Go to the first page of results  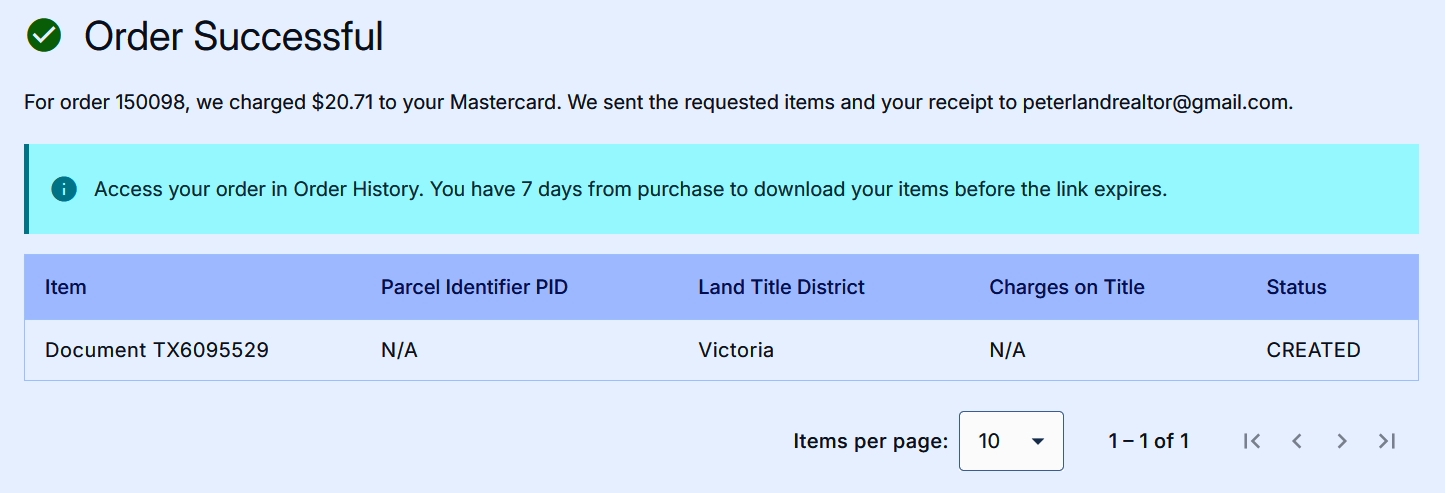click(1252, 441)
